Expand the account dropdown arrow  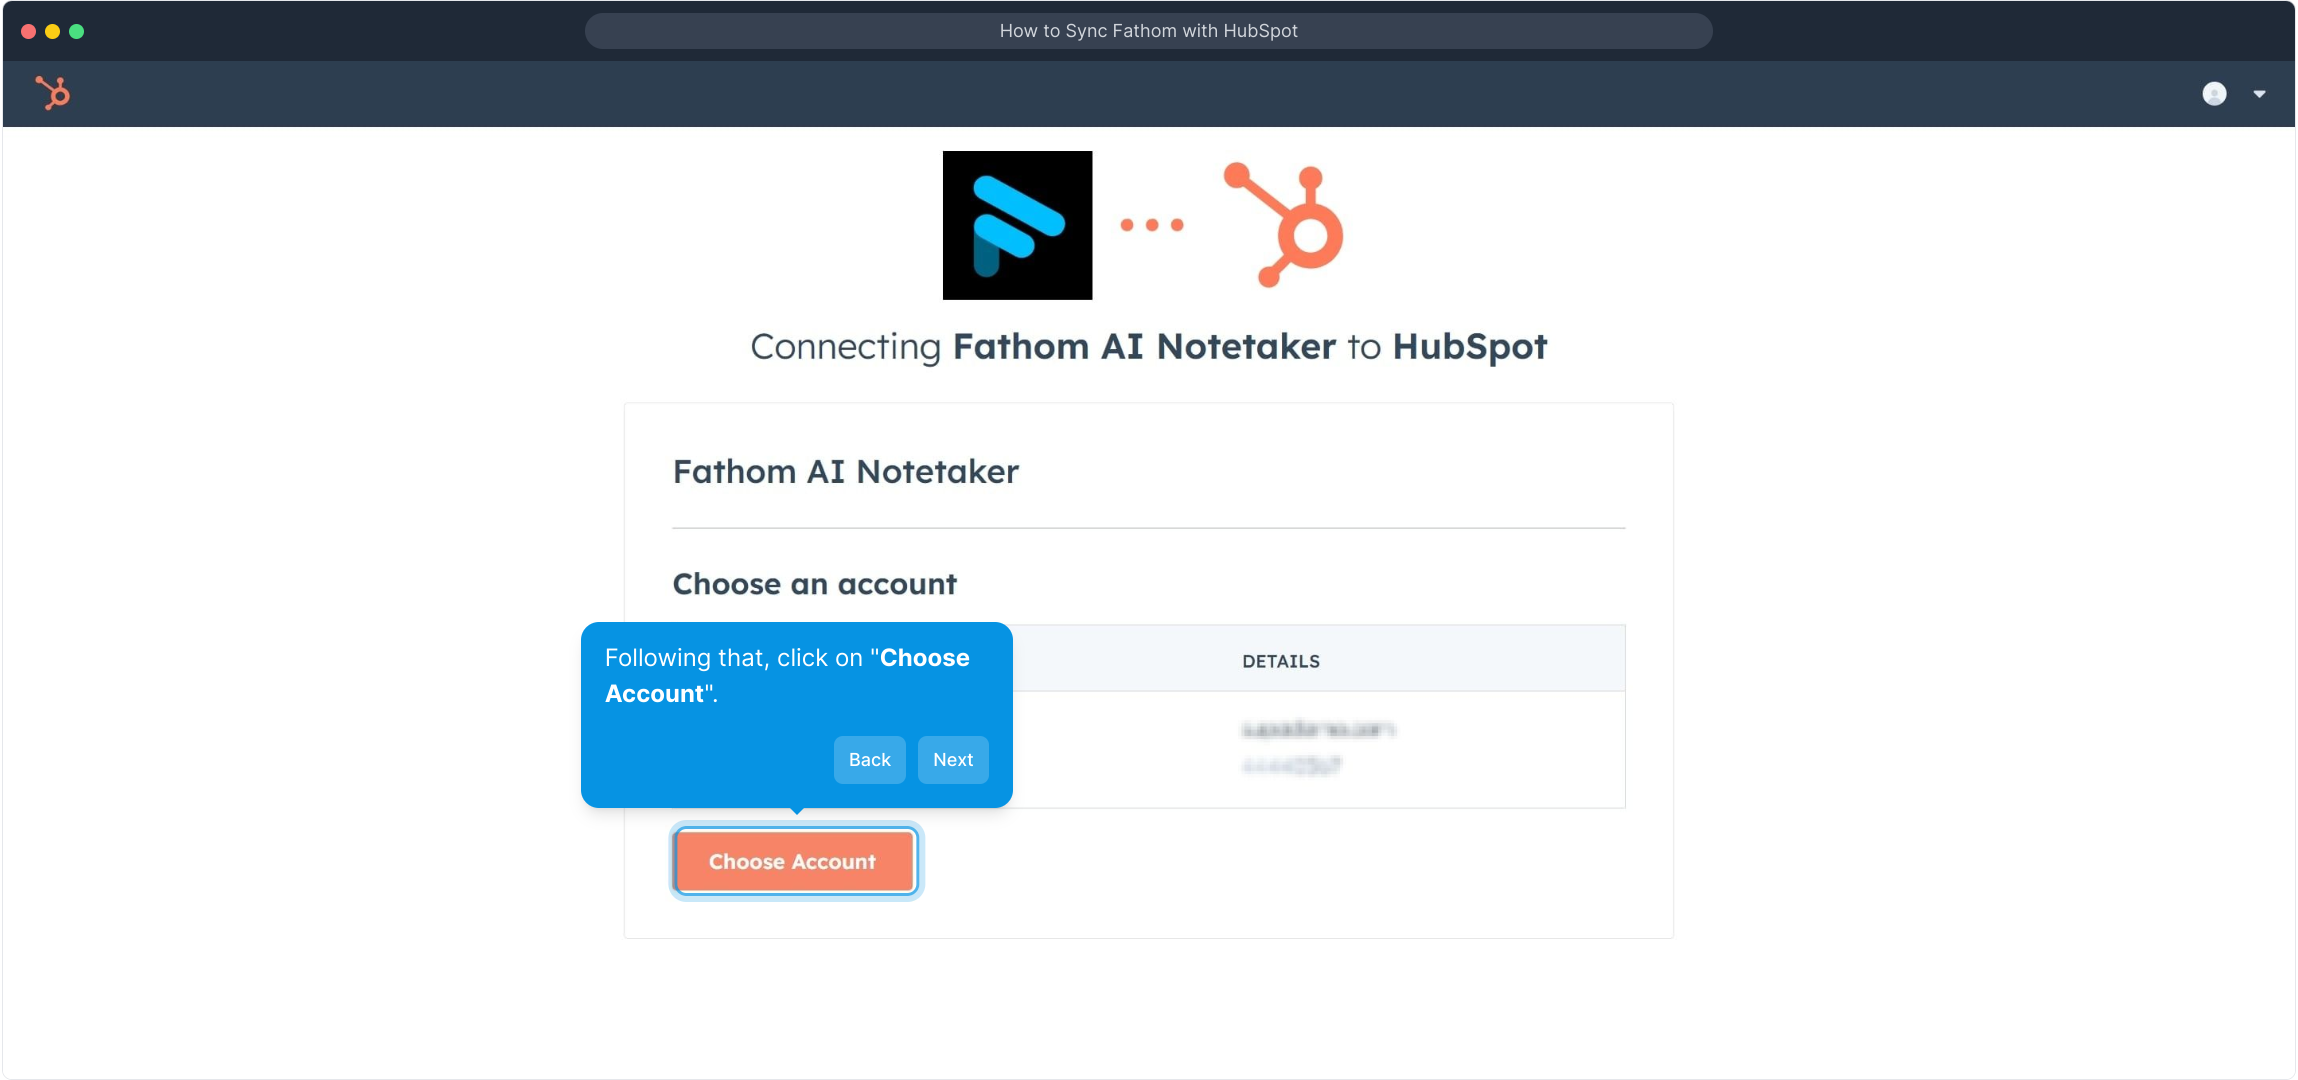(x=2259, y=94)
